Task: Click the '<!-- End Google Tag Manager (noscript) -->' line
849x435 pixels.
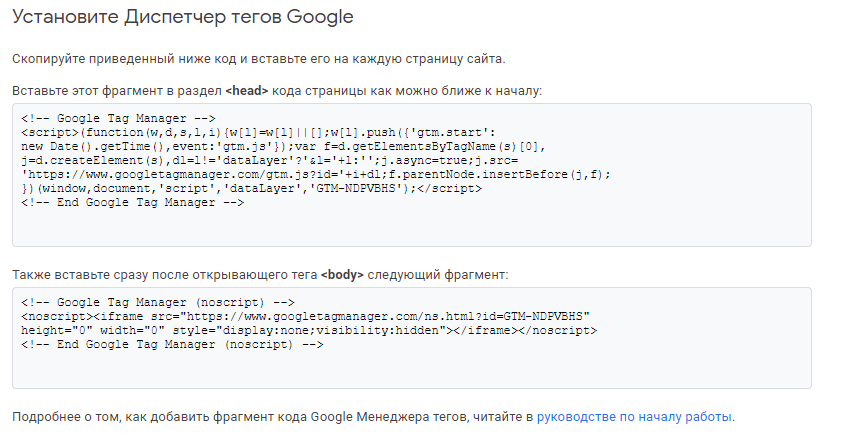Action: pos(172,345)
